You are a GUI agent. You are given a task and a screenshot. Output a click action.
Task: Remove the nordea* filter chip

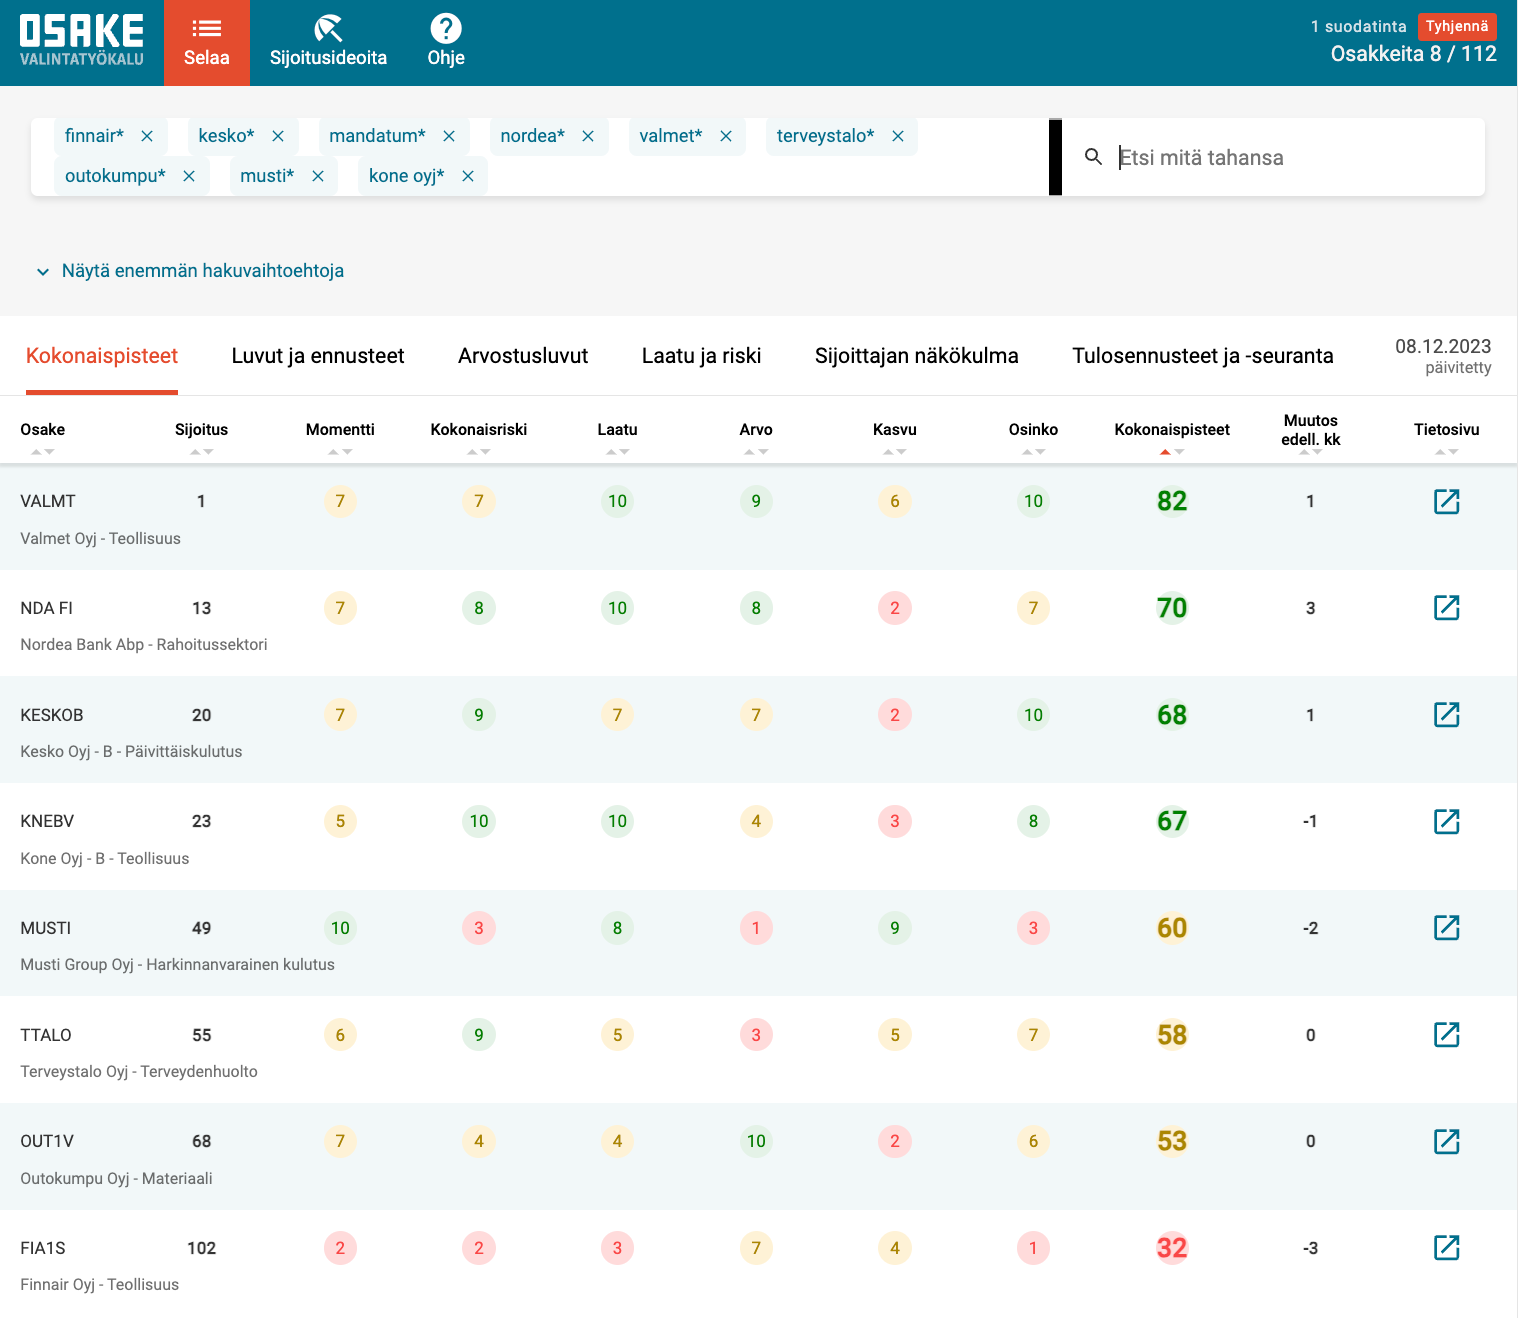[588, 136]
